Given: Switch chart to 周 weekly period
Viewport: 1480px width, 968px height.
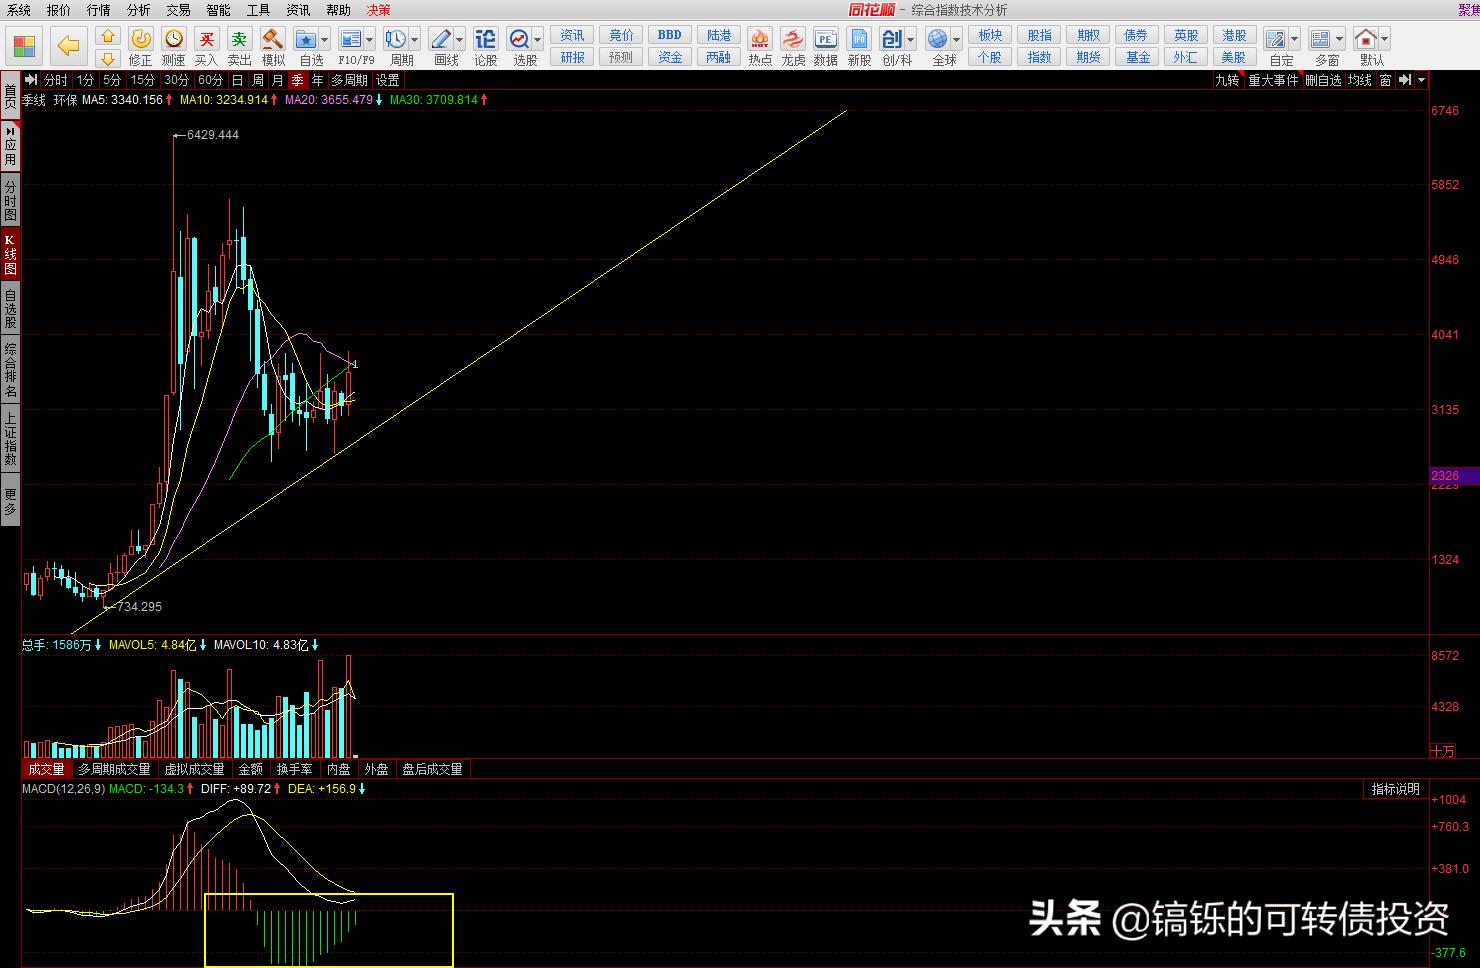Looking at the screenshot, I should [x=258, y=80].
